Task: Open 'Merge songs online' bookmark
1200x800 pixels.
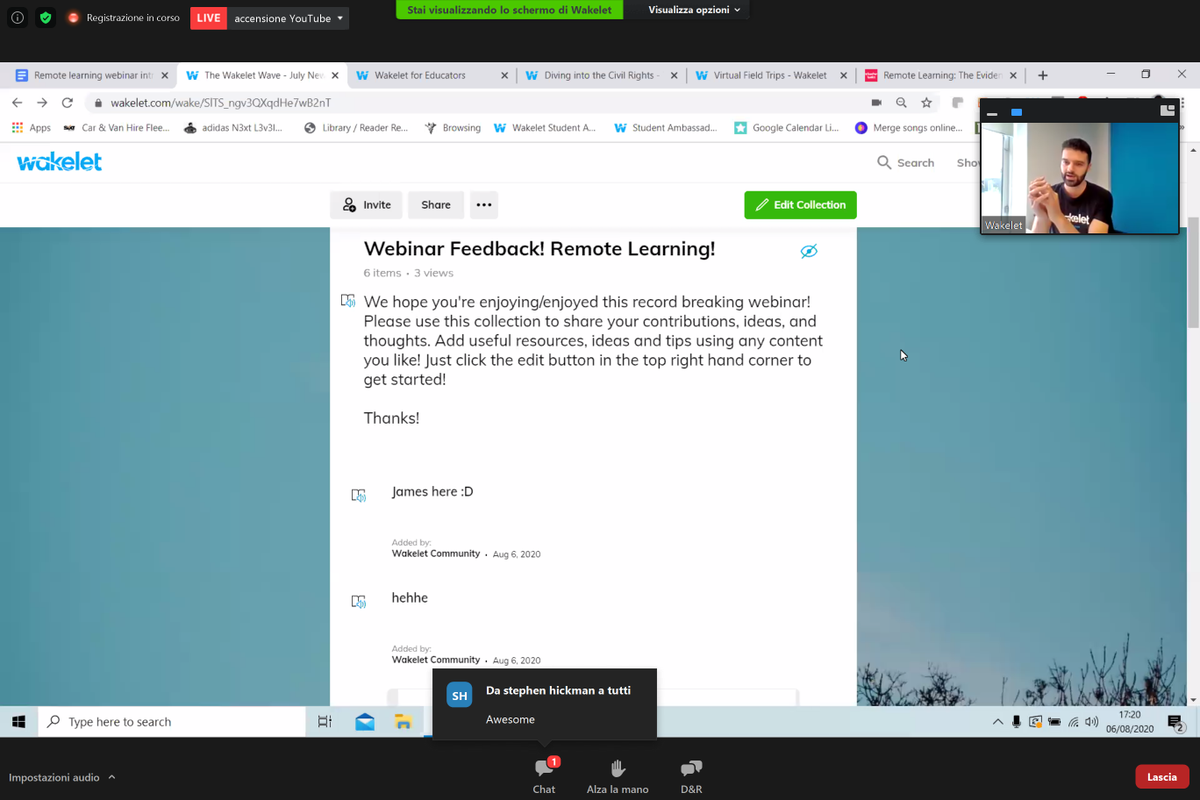Action: [x=909, y=128]
